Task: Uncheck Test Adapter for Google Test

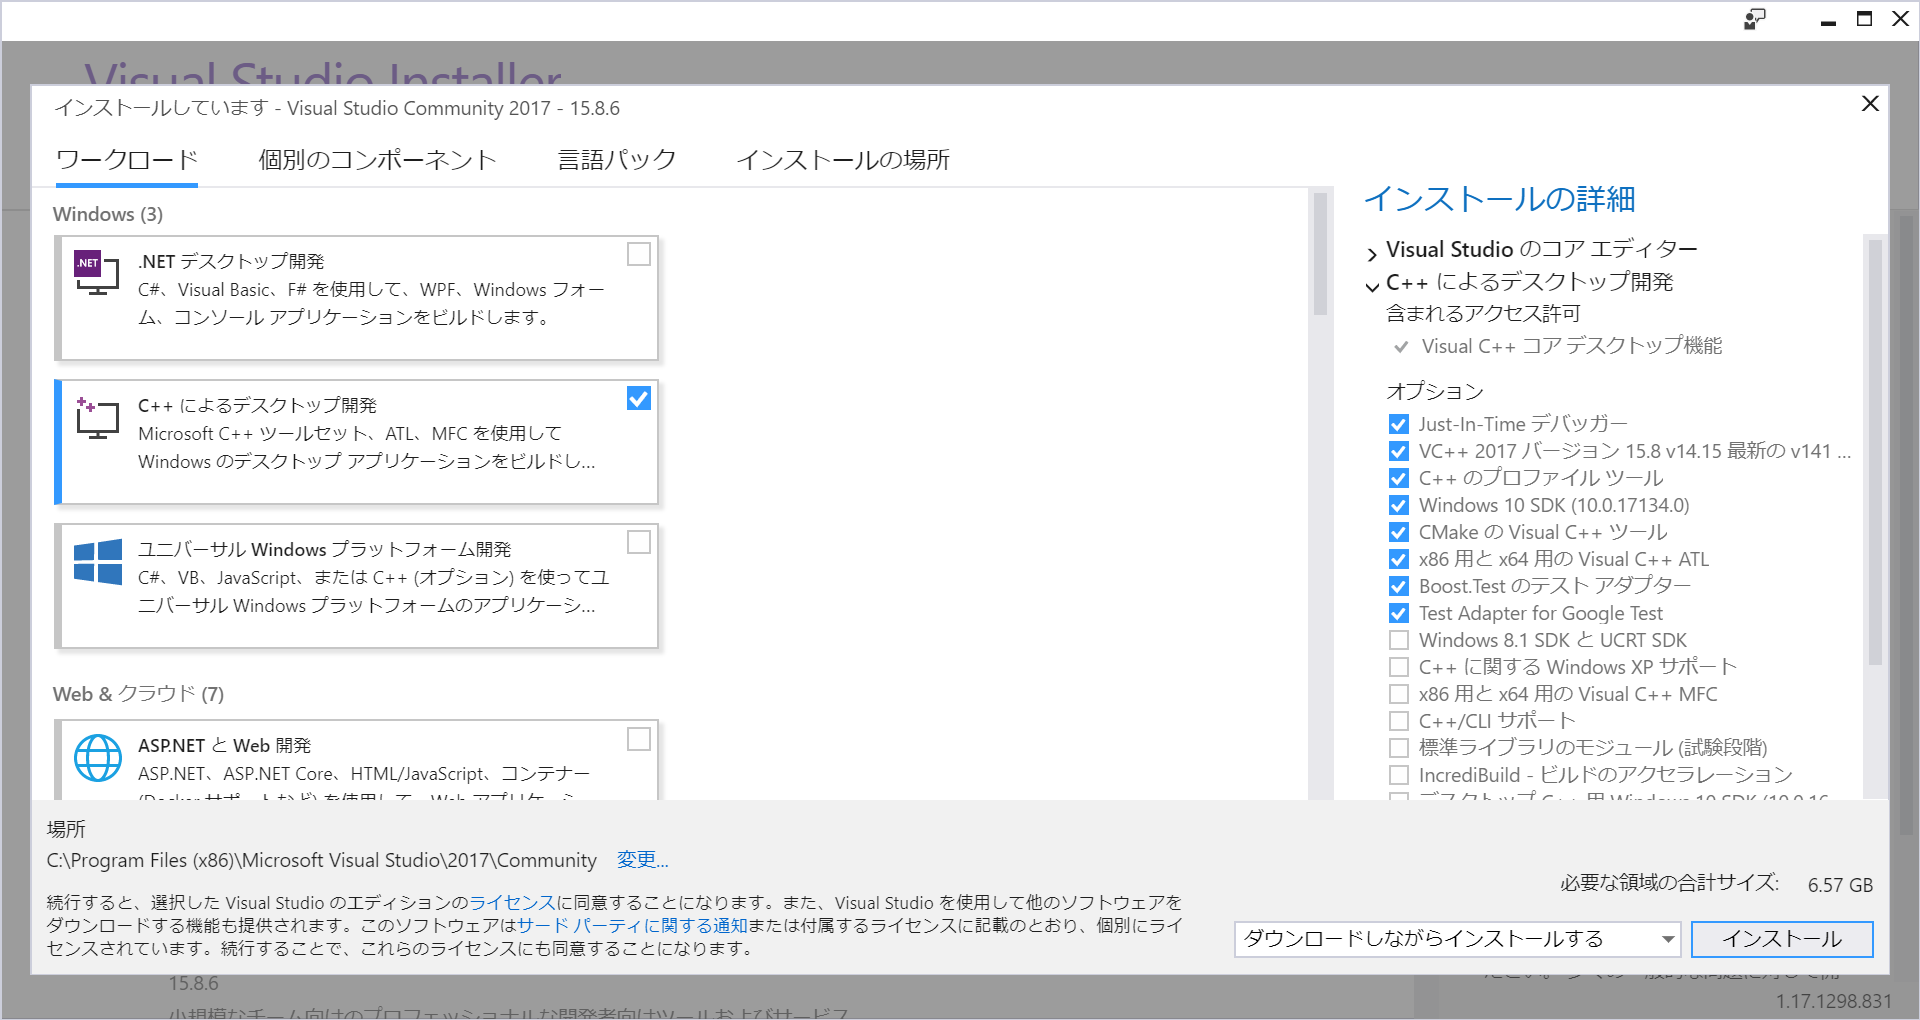Action: (x=1399, y=613)
